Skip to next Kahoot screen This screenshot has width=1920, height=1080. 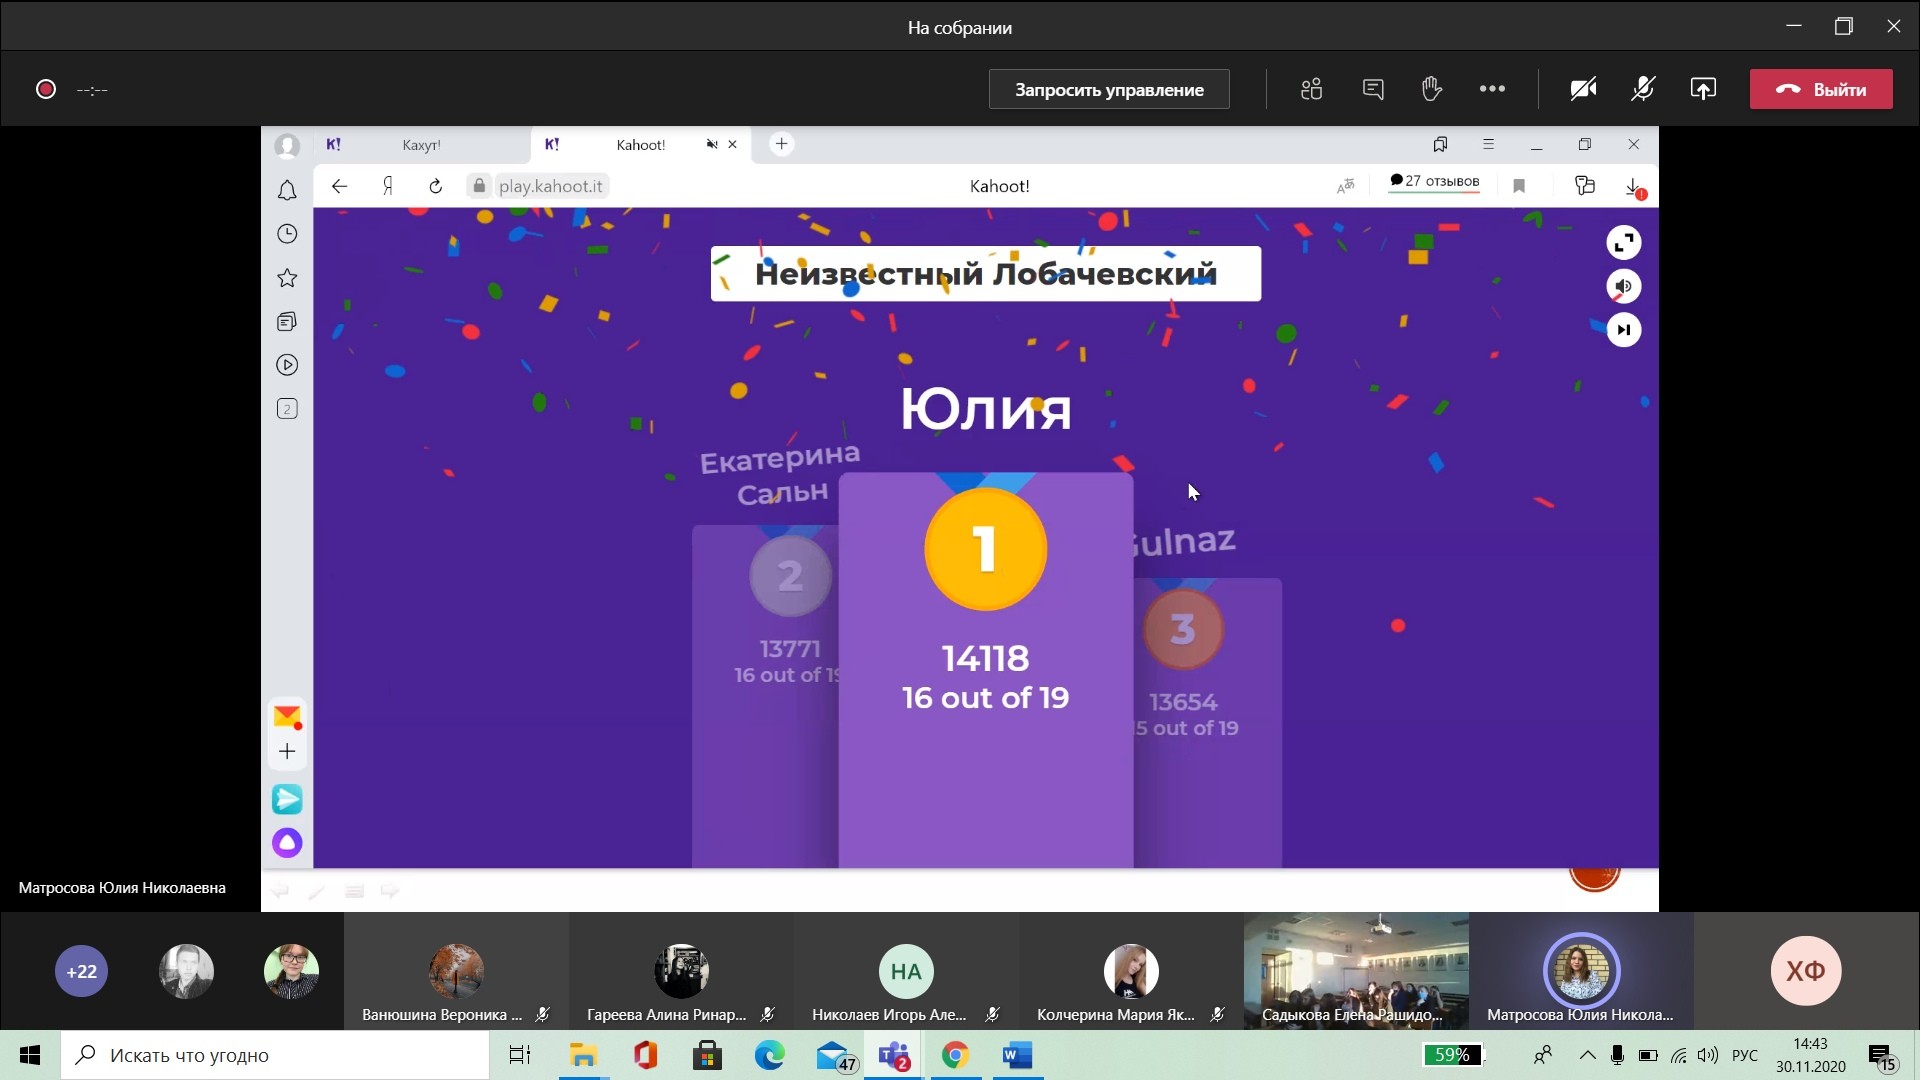1623,329
